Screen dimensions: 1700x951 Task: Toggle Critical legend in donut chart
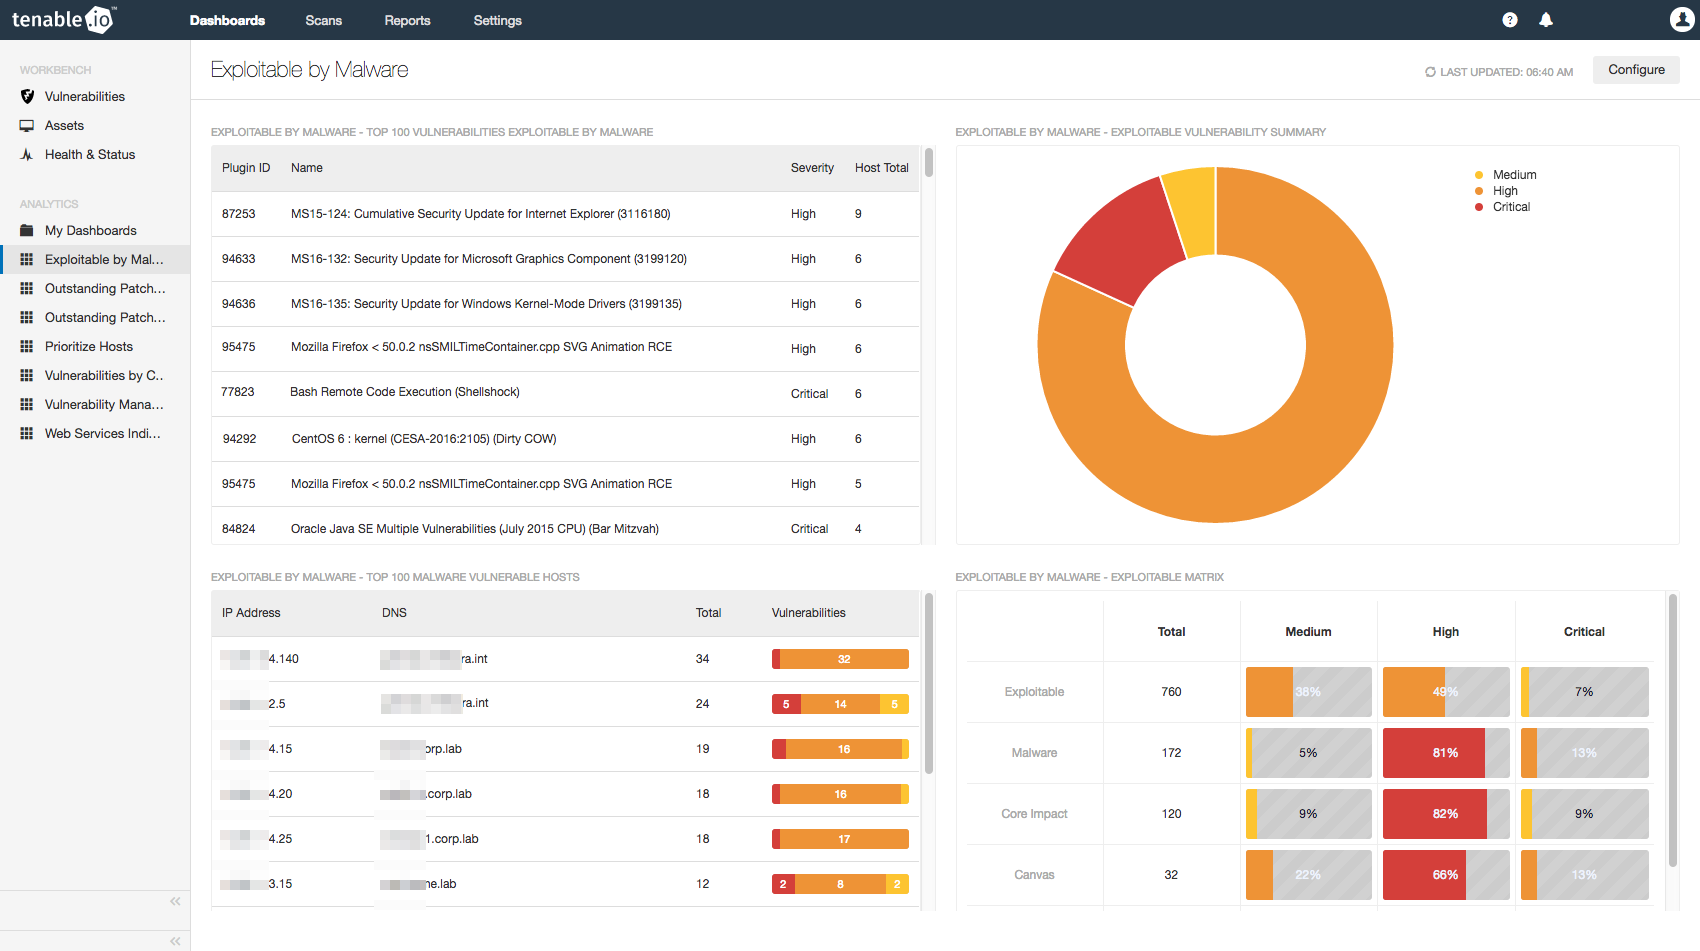point(1502,207)
